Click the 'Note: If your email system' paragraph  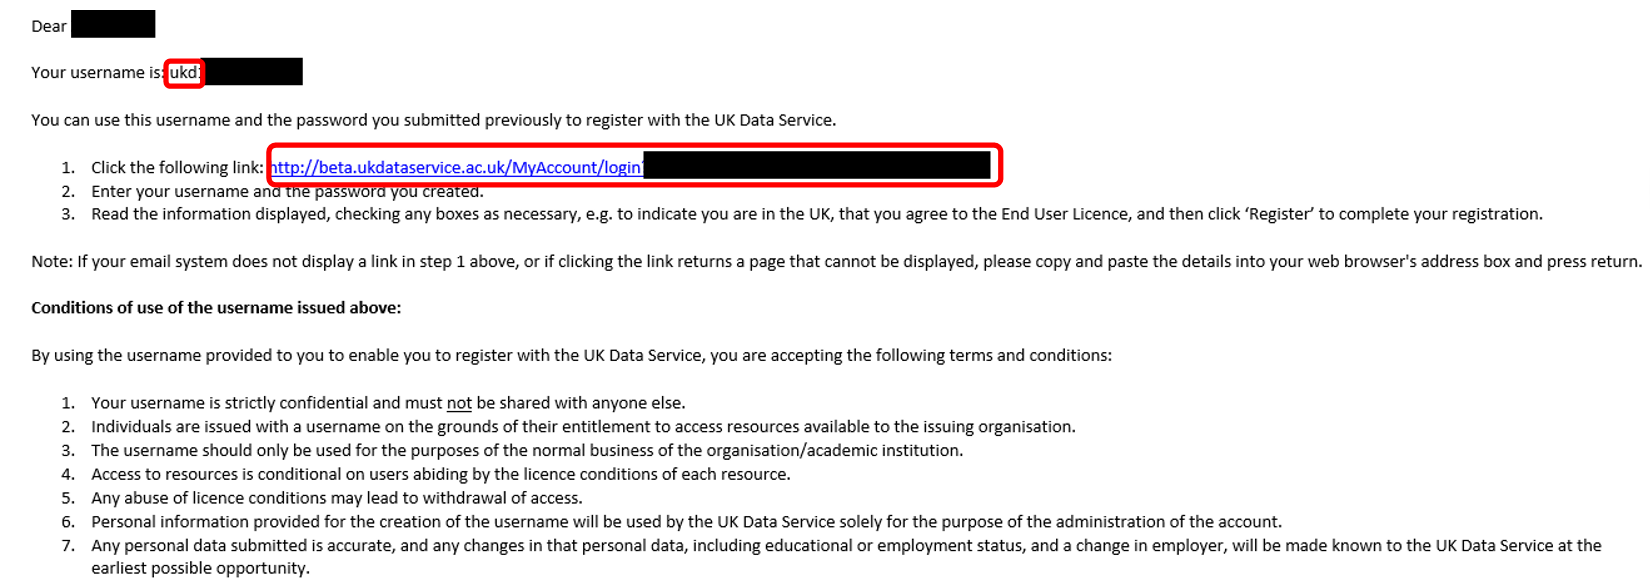click(x=836, y=262)
